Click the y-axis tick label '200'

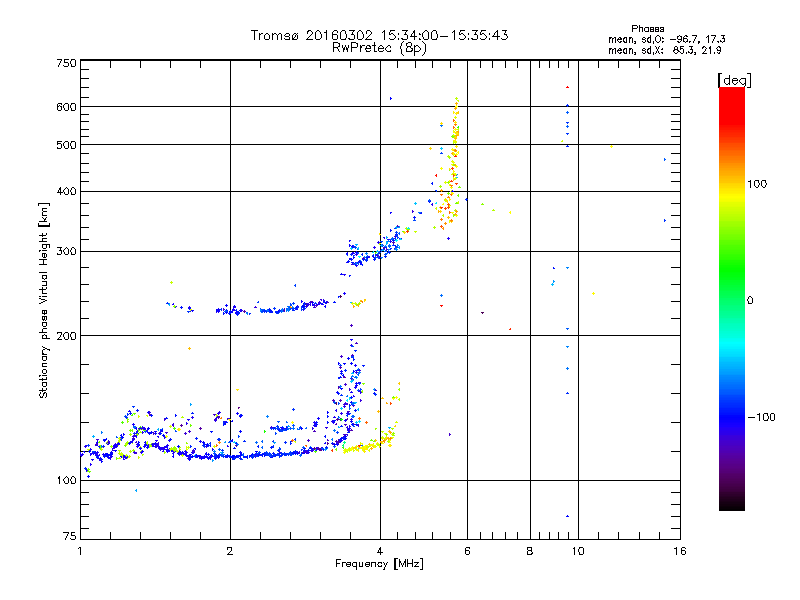(66, 336)
